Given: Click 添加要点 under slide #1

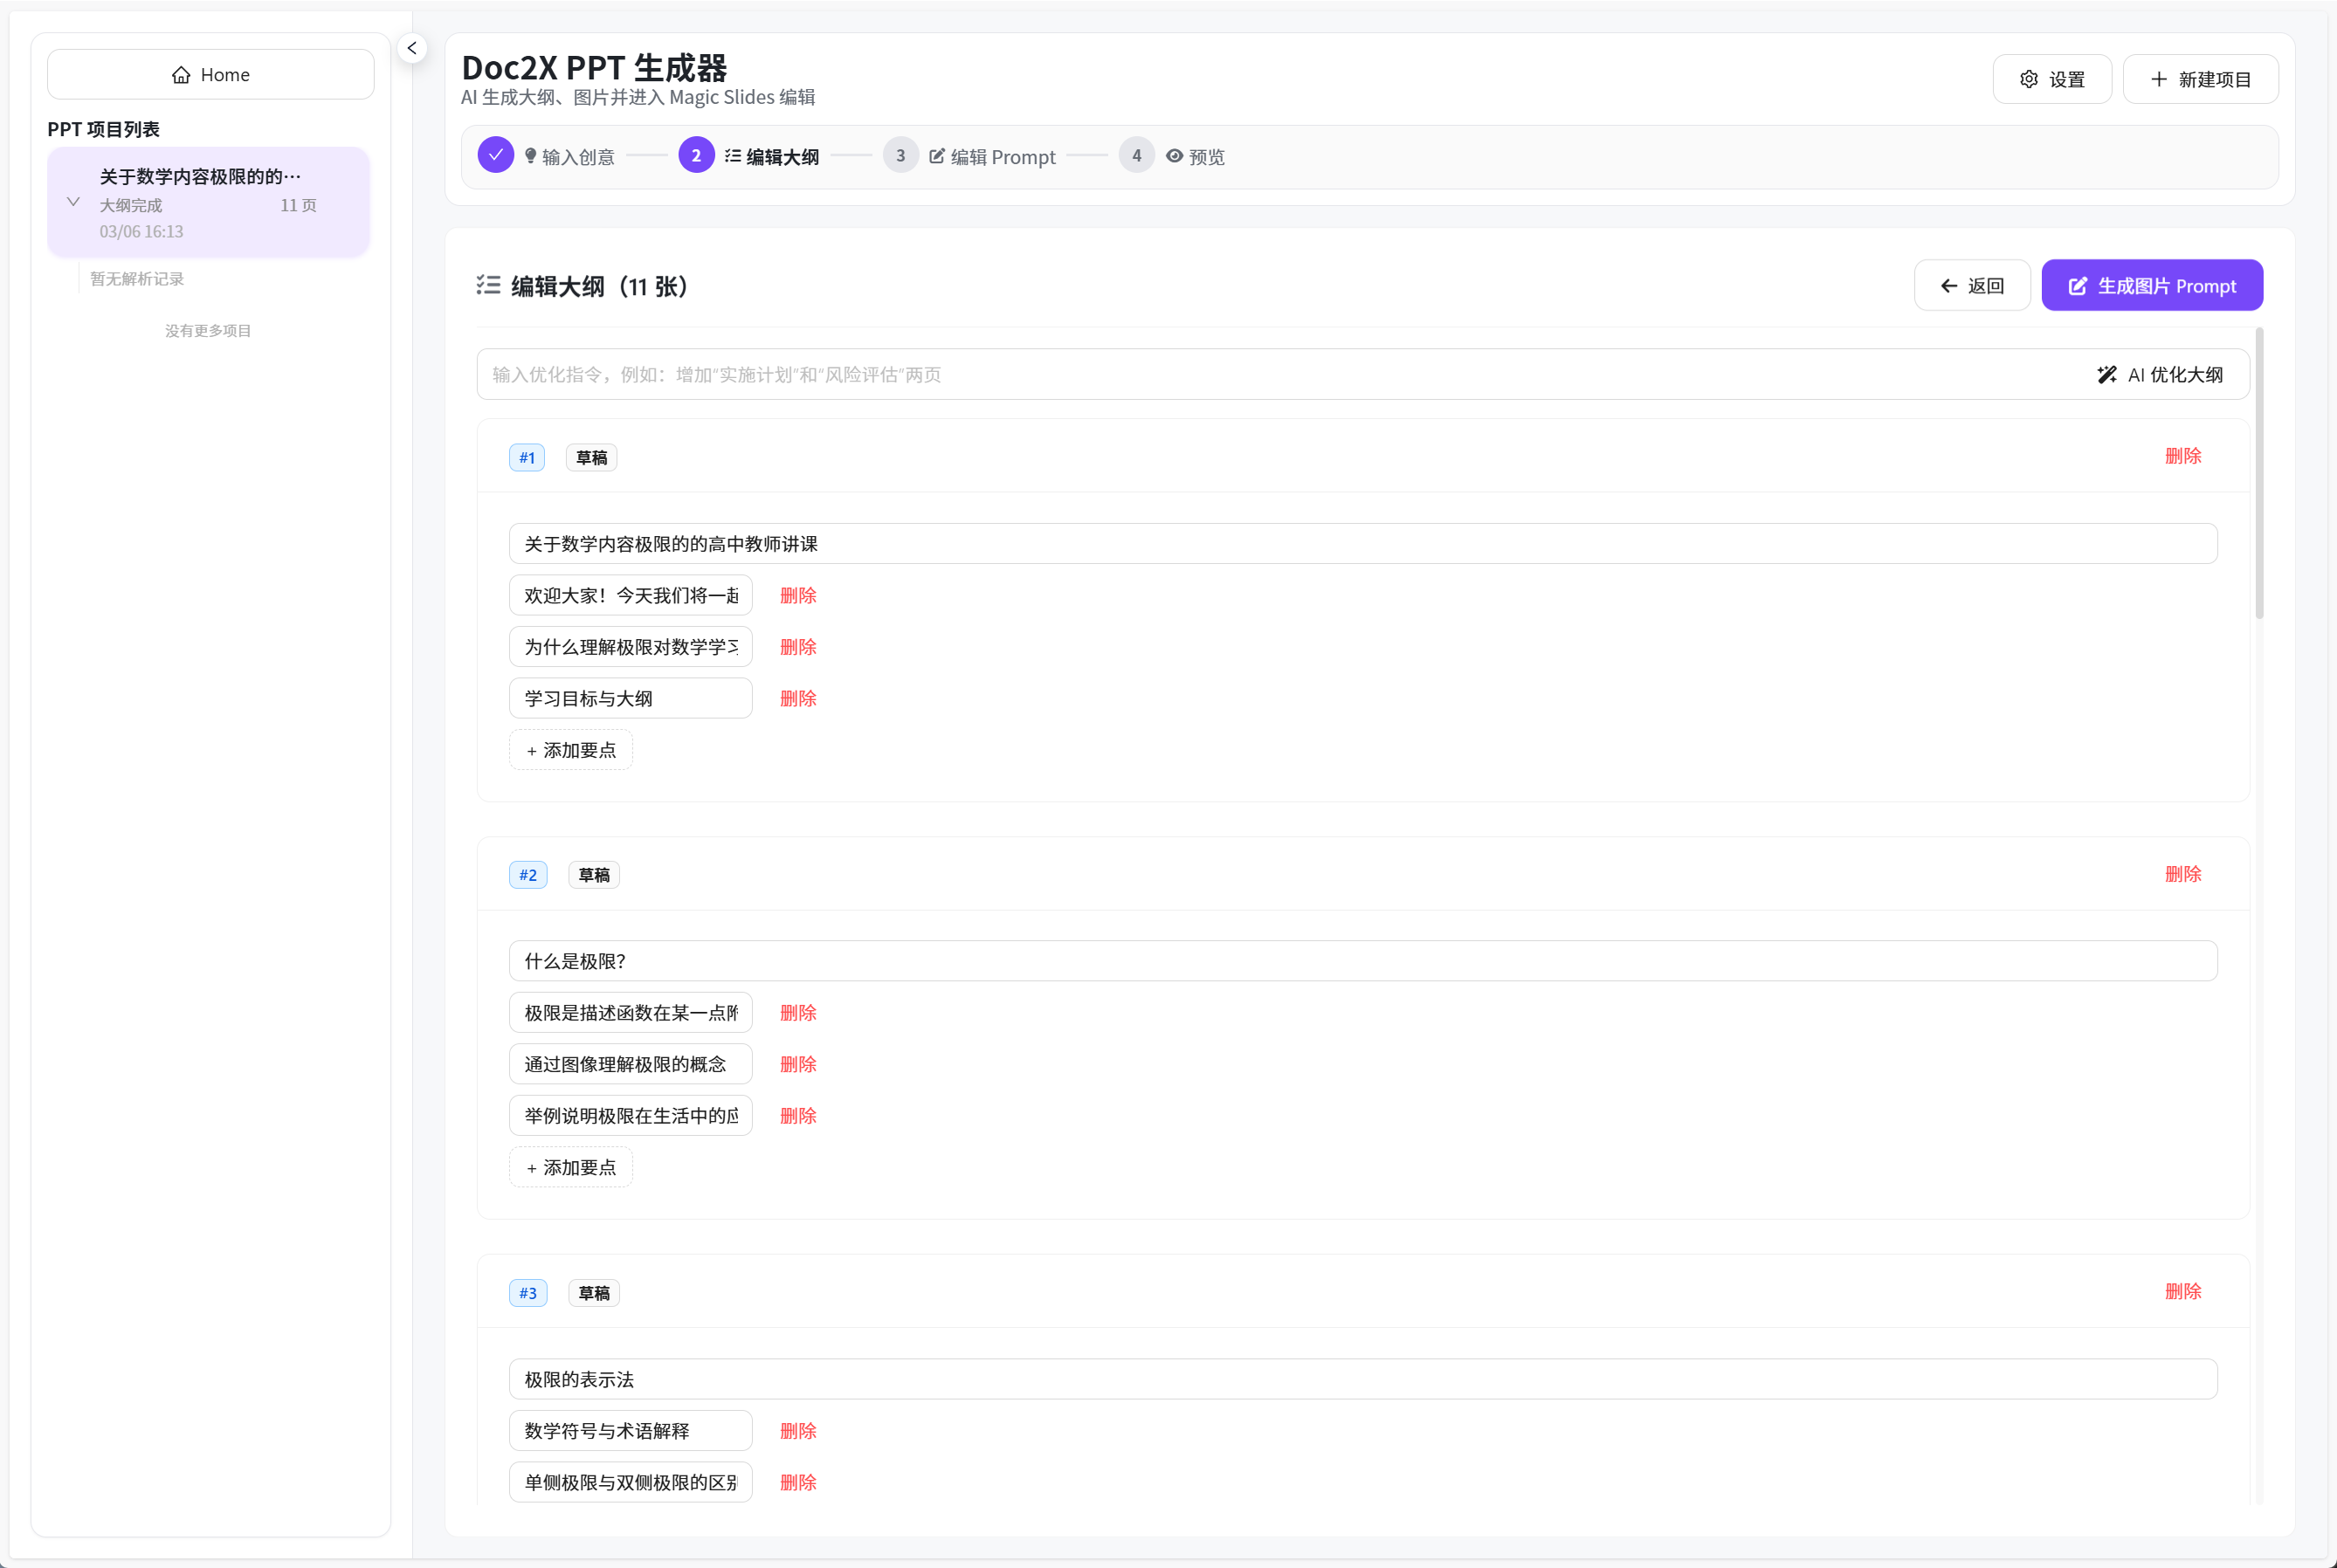Looking at the screenshot, I should pos(571,750).
